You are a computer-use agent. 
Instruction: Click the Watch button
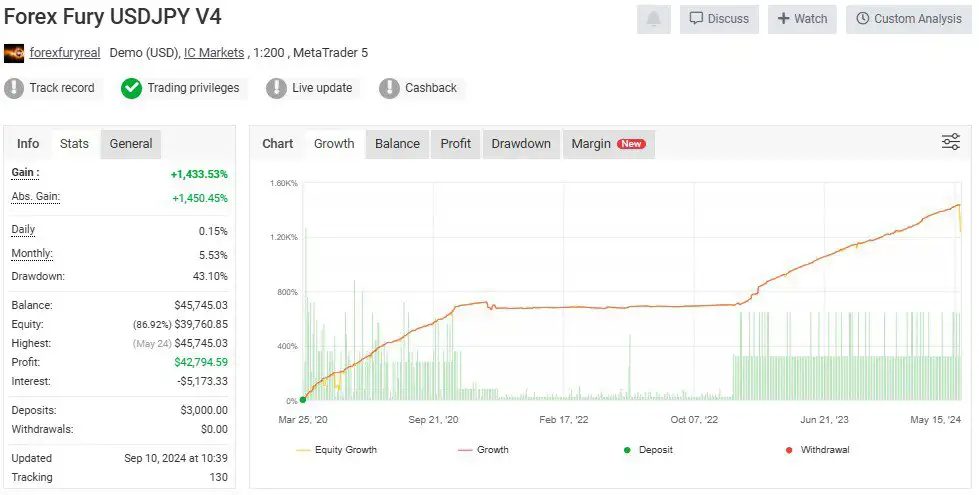(x=802, y=19)
